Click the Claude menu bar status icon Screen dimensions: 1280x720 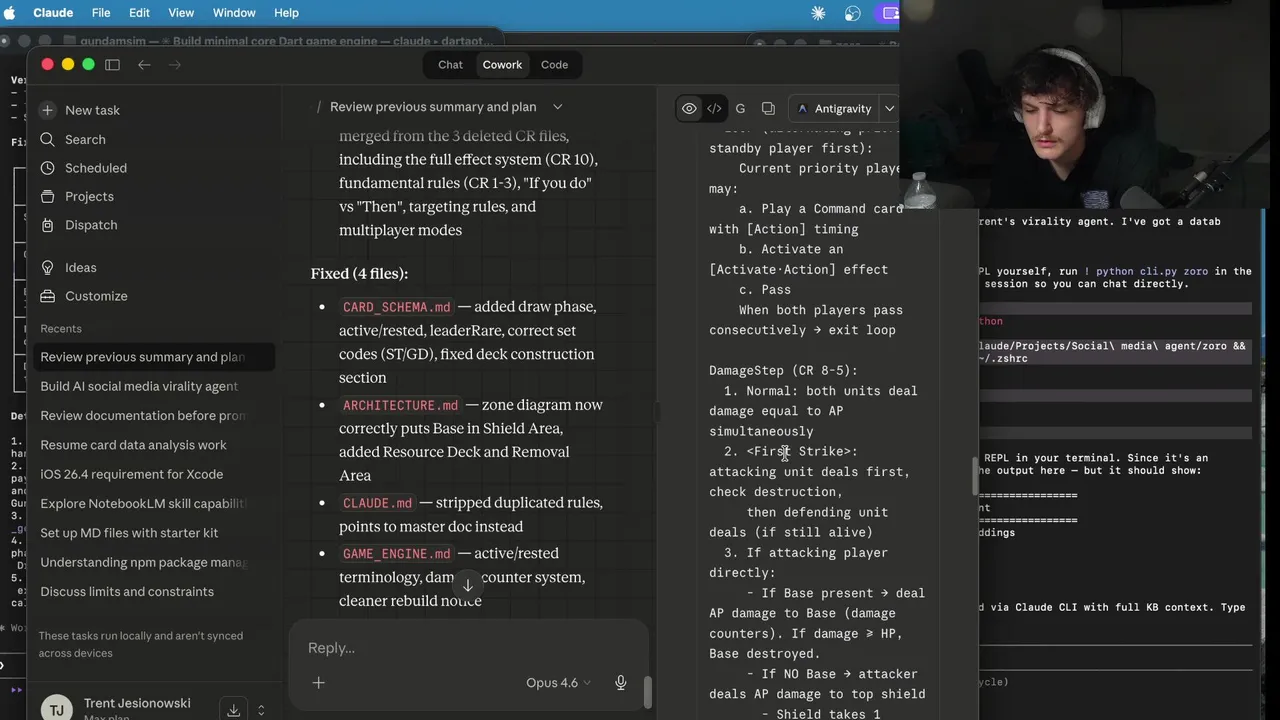coord(818,13)
